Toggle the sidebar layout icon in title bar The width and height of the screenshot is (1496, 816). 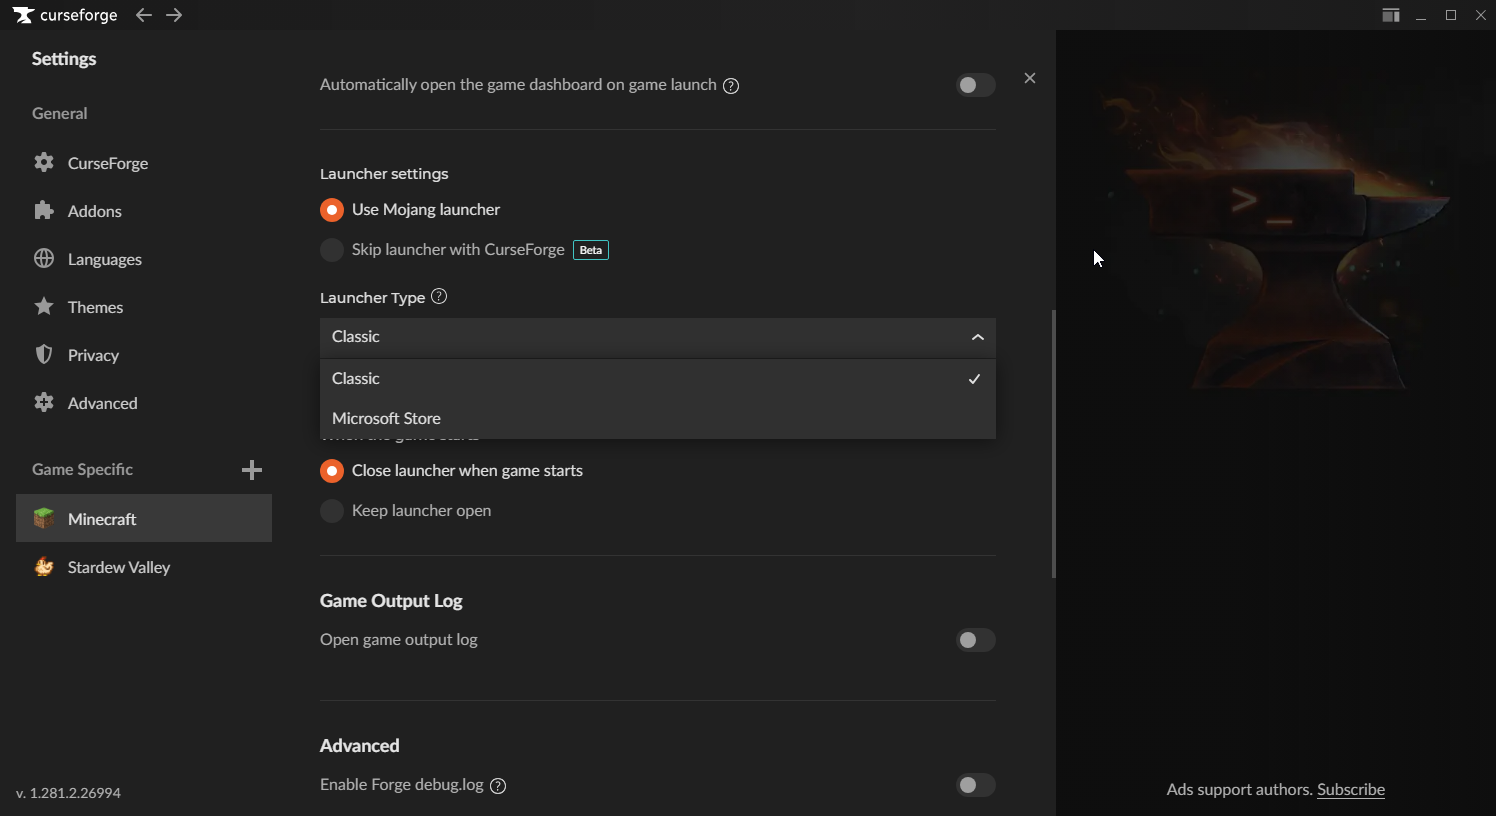1391,15
